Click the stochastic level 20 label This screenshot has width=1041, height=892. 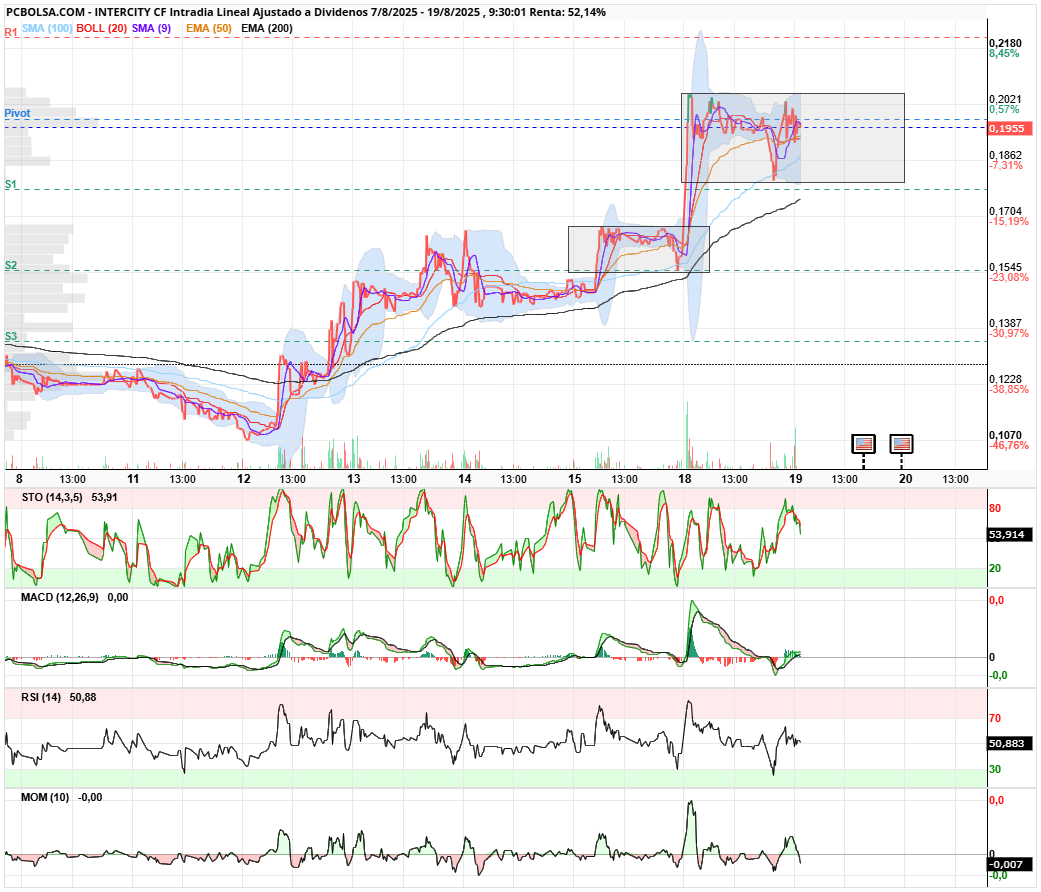point(995,569)
